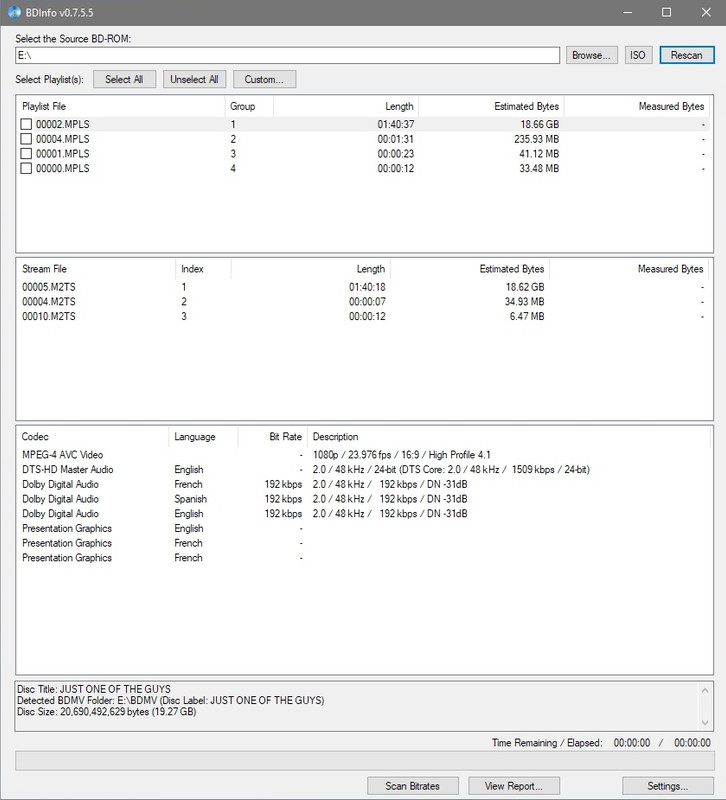Viewport: 726px width, 800px height.
Task: Focus the source BD-ROM path field
Action: (287, 55)
